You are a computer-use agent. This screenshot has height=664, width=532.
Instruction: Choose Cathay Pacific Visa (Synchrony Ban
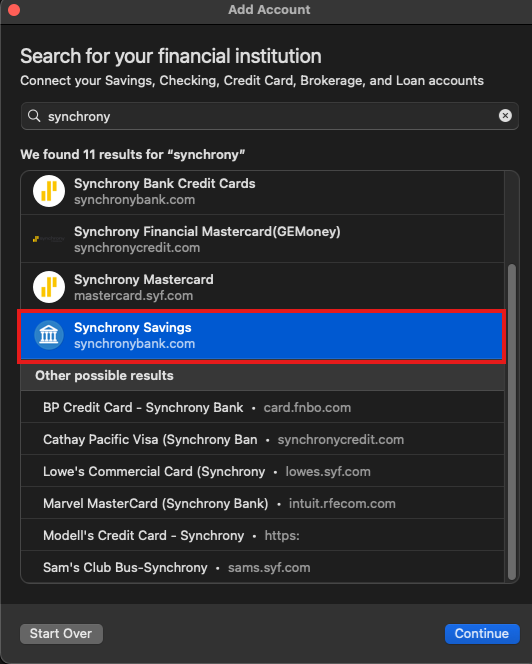(262, 439)
